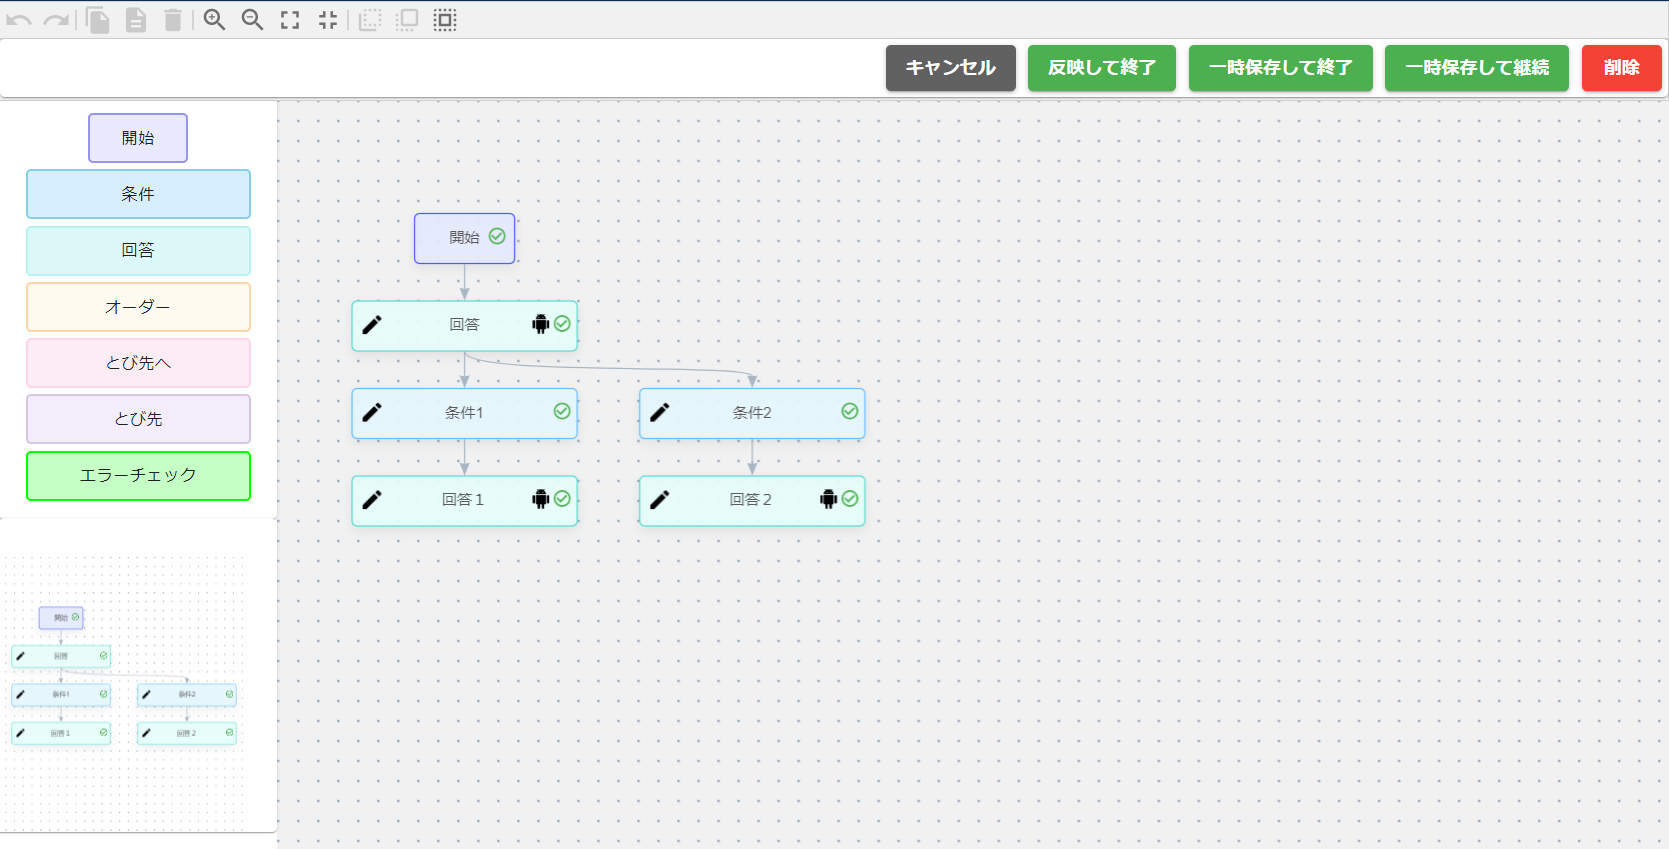Click the zoom out magnifier icon

pos(252,20)
